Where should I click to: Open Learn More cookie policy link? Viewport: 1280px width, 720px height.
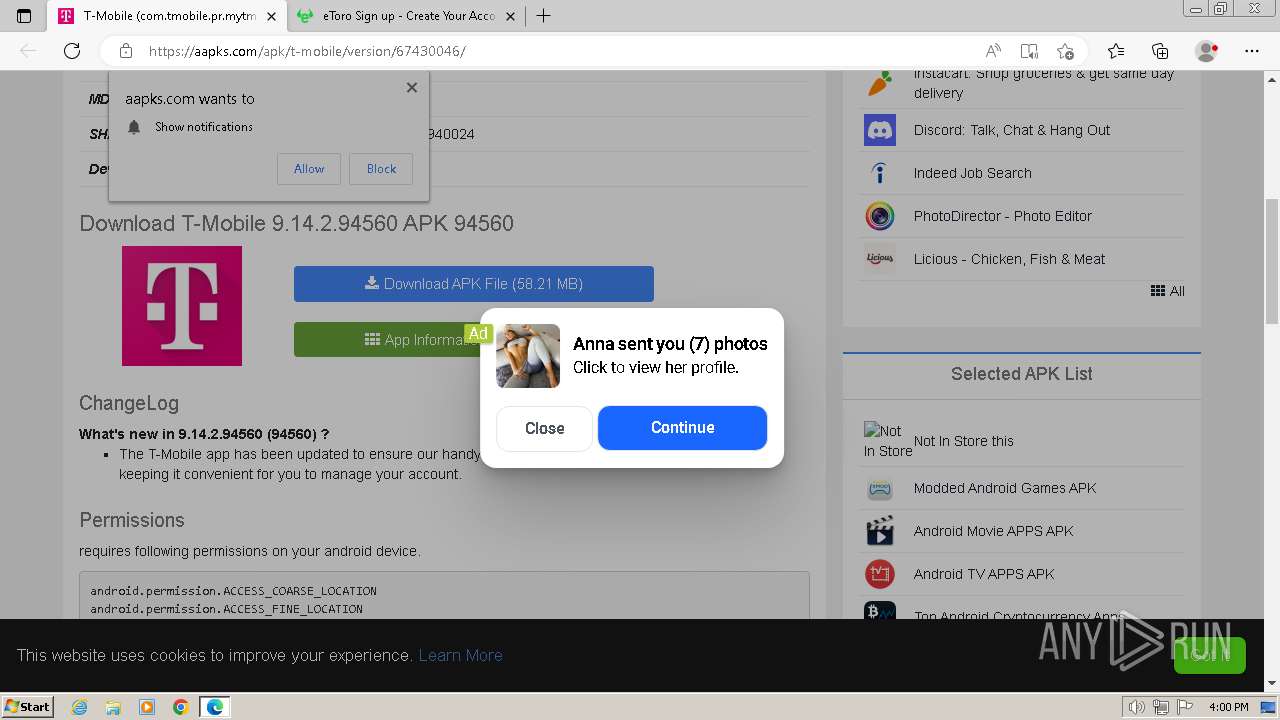(x=461, y=655)
